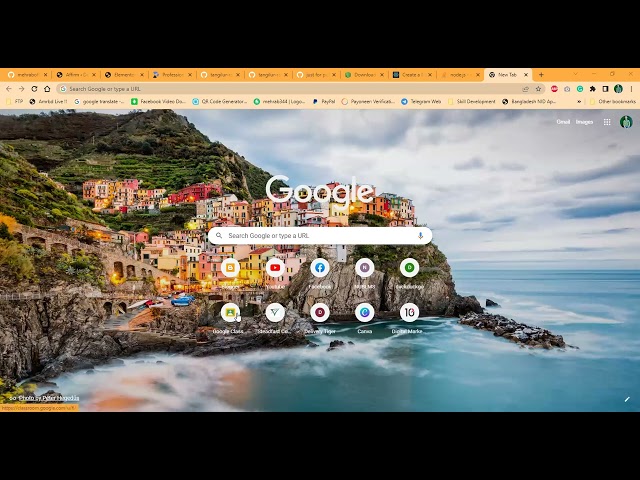Open the Telegram Web bookmark
Viewport: 640px width, 480px height.
point(421,102)
